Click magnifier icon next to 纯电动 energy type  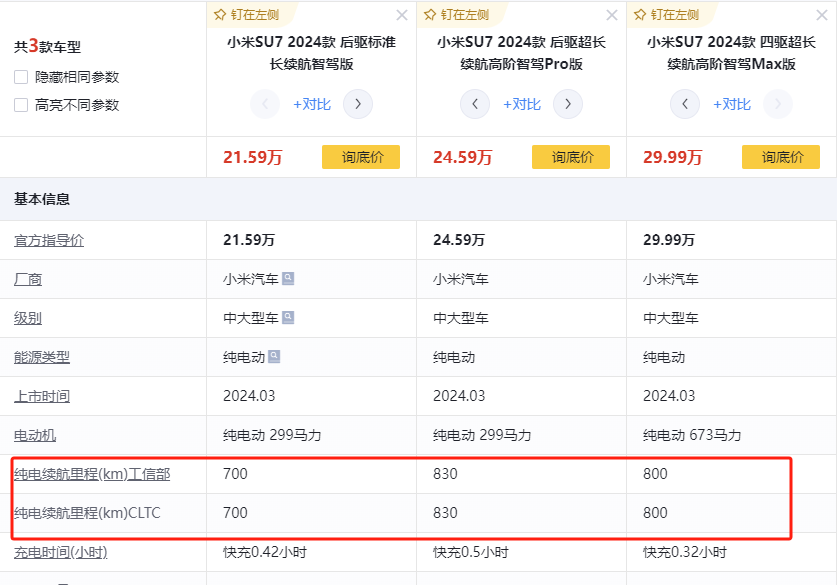274,356
